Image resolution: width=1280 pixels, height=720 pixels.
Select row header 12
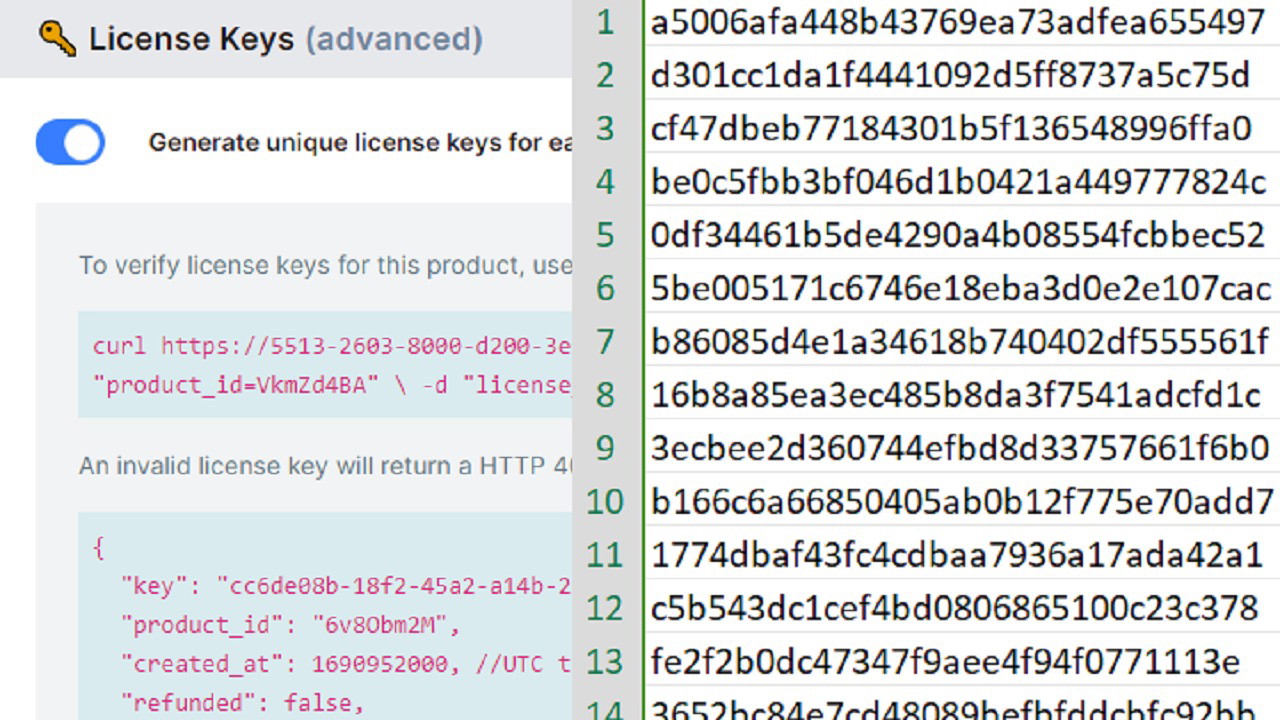605,608
